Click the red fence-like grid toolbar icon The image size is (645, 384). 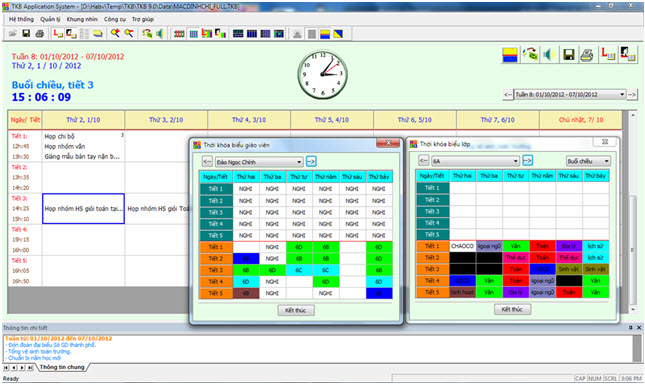click(179, 34)
